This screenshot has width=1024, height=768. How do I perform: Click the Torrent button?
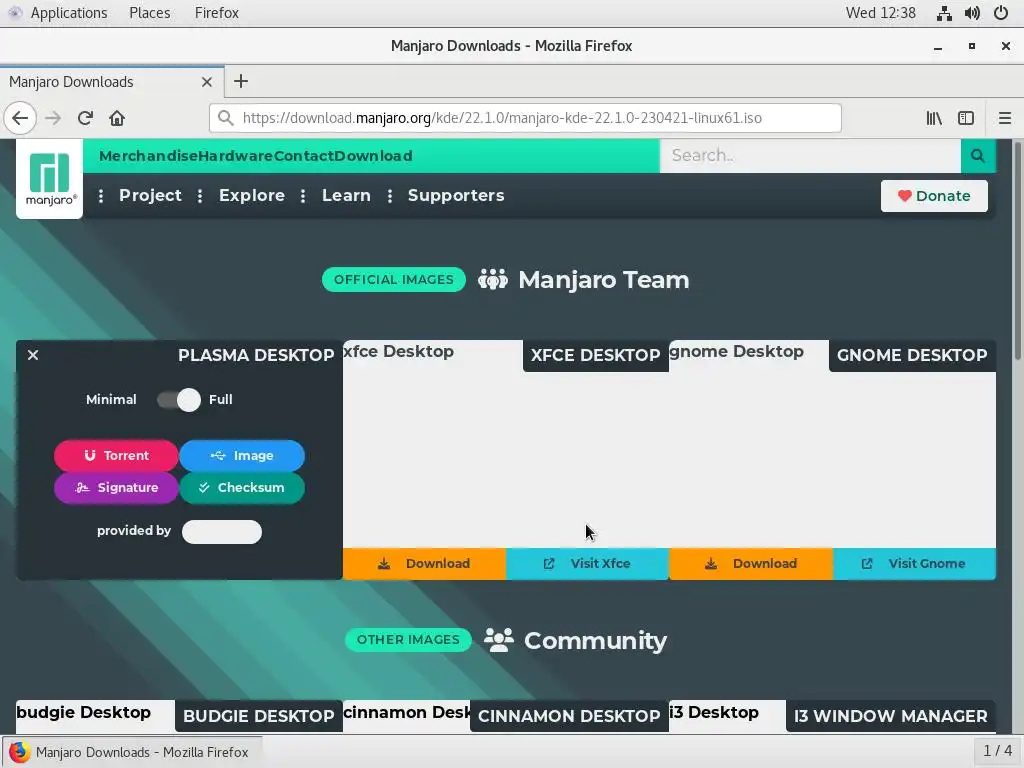(x=116, y=456)
